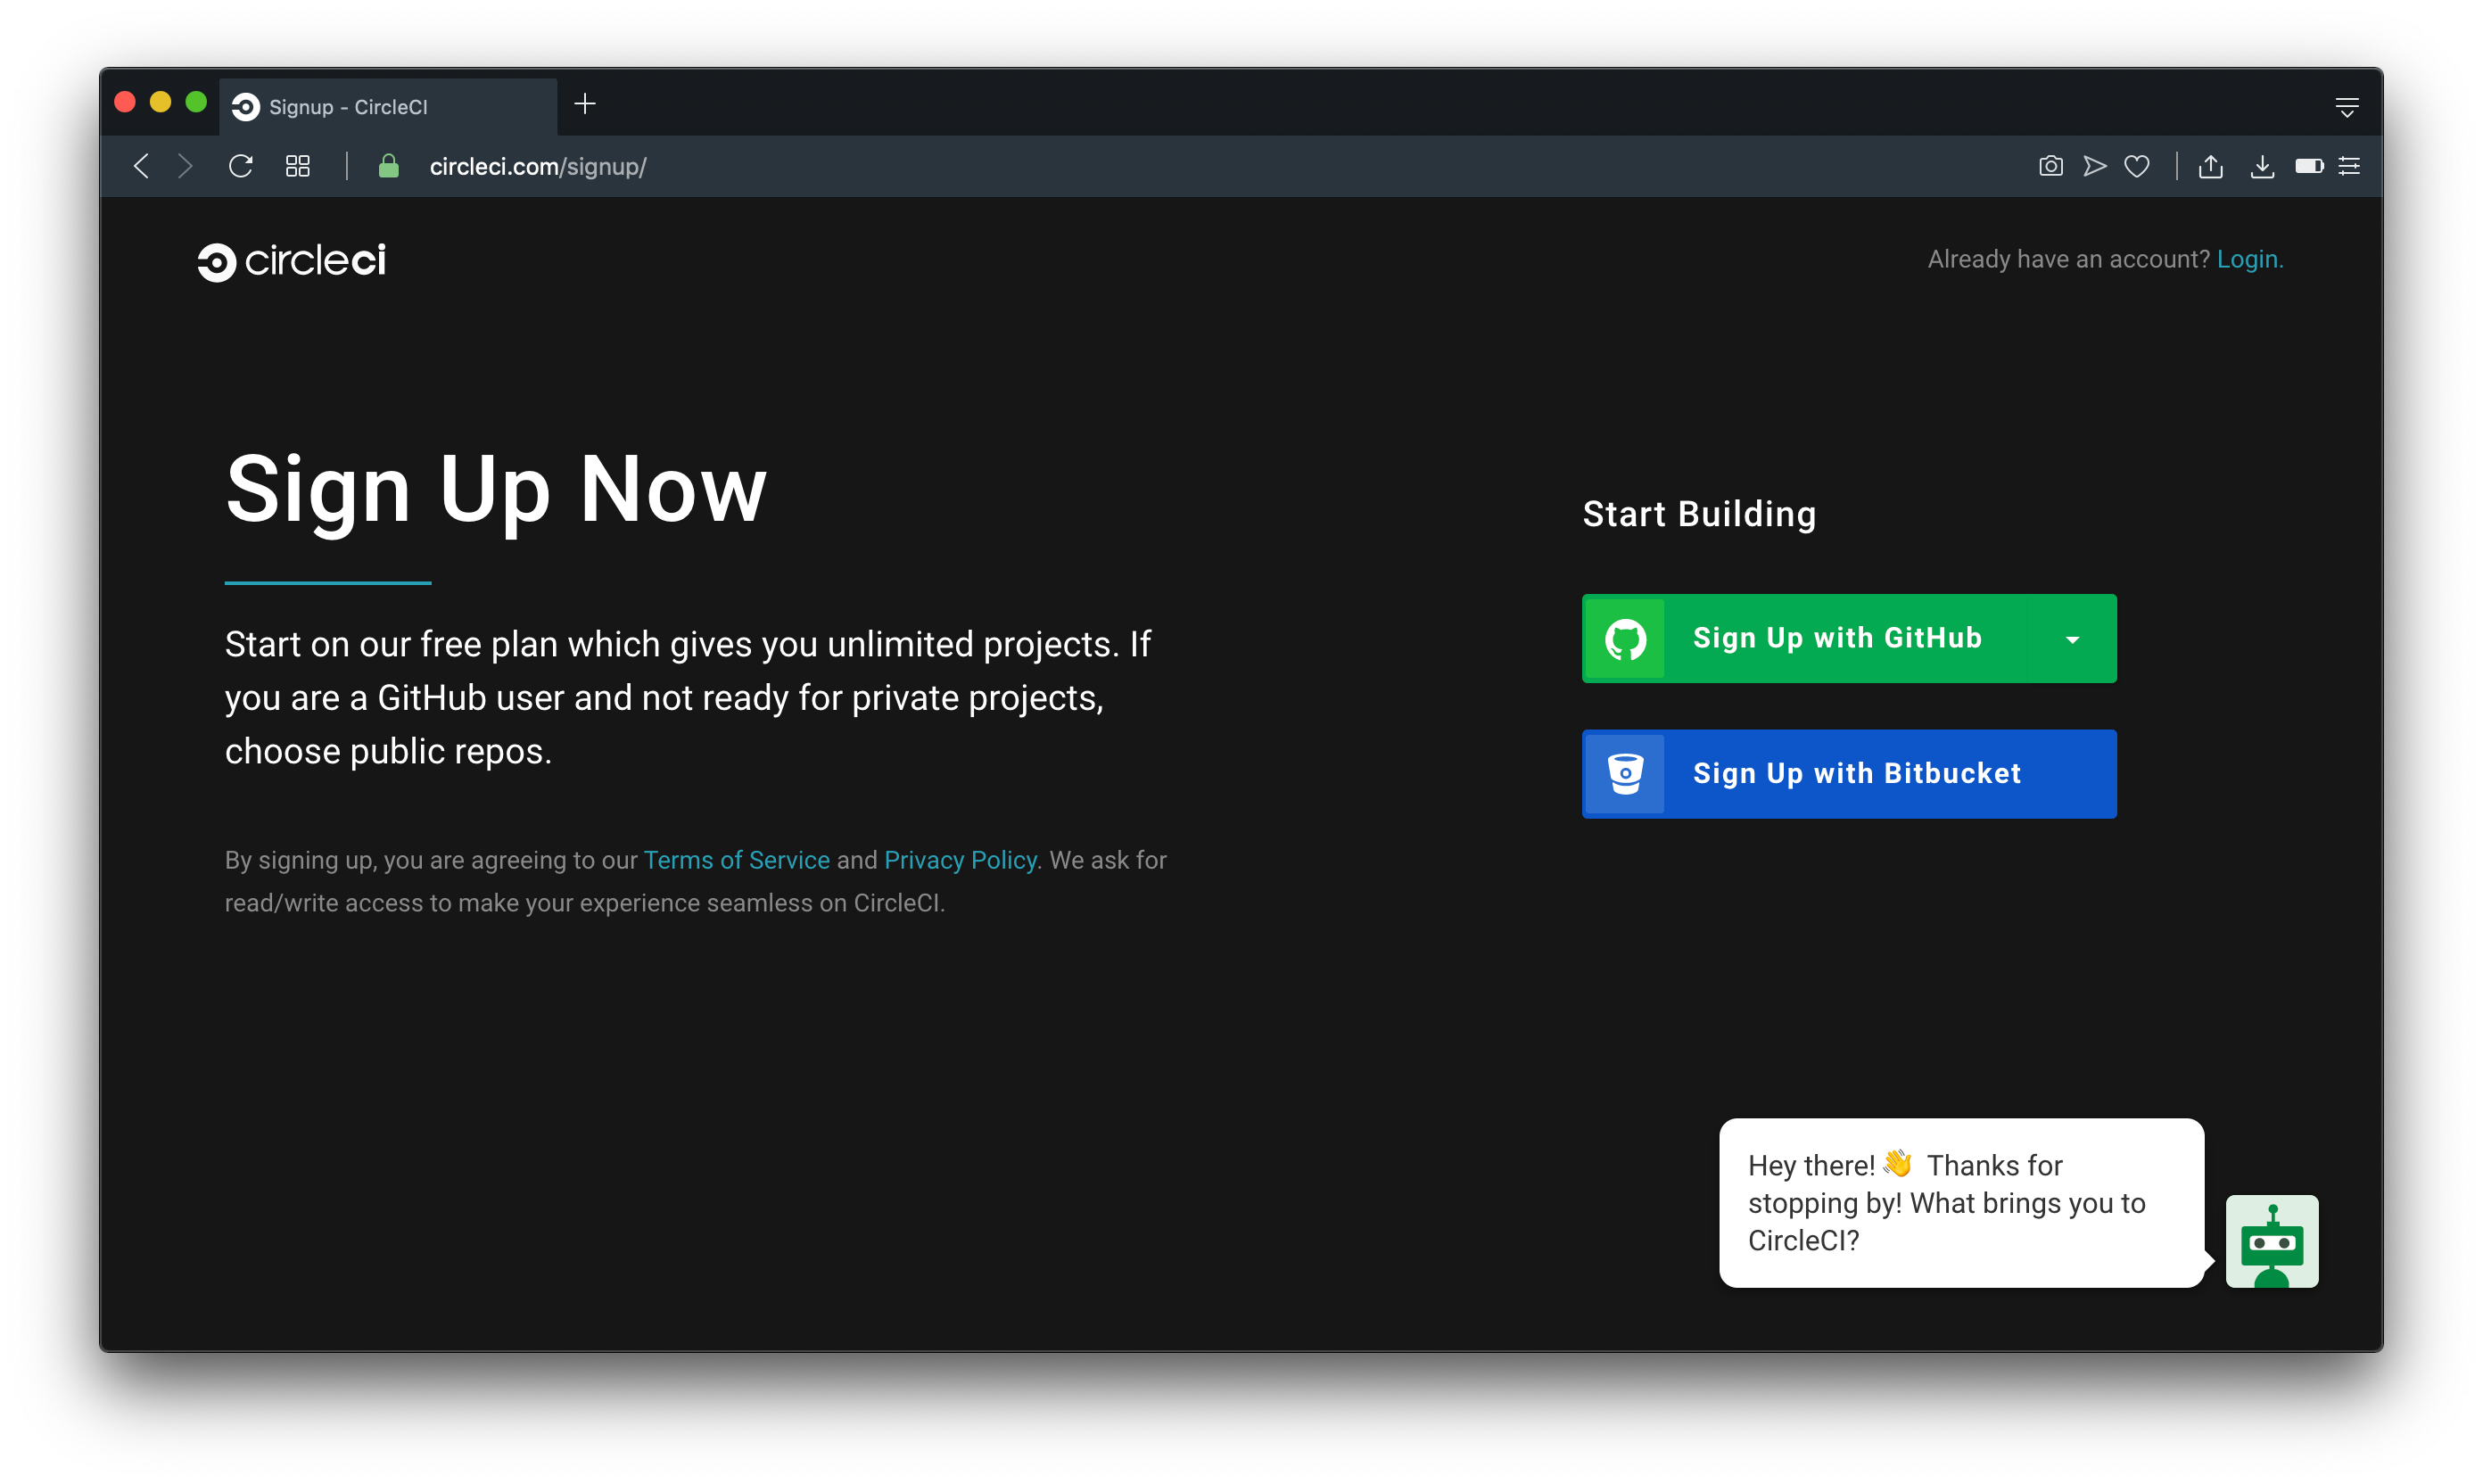Open a new browser tab

tap(585, 104)
